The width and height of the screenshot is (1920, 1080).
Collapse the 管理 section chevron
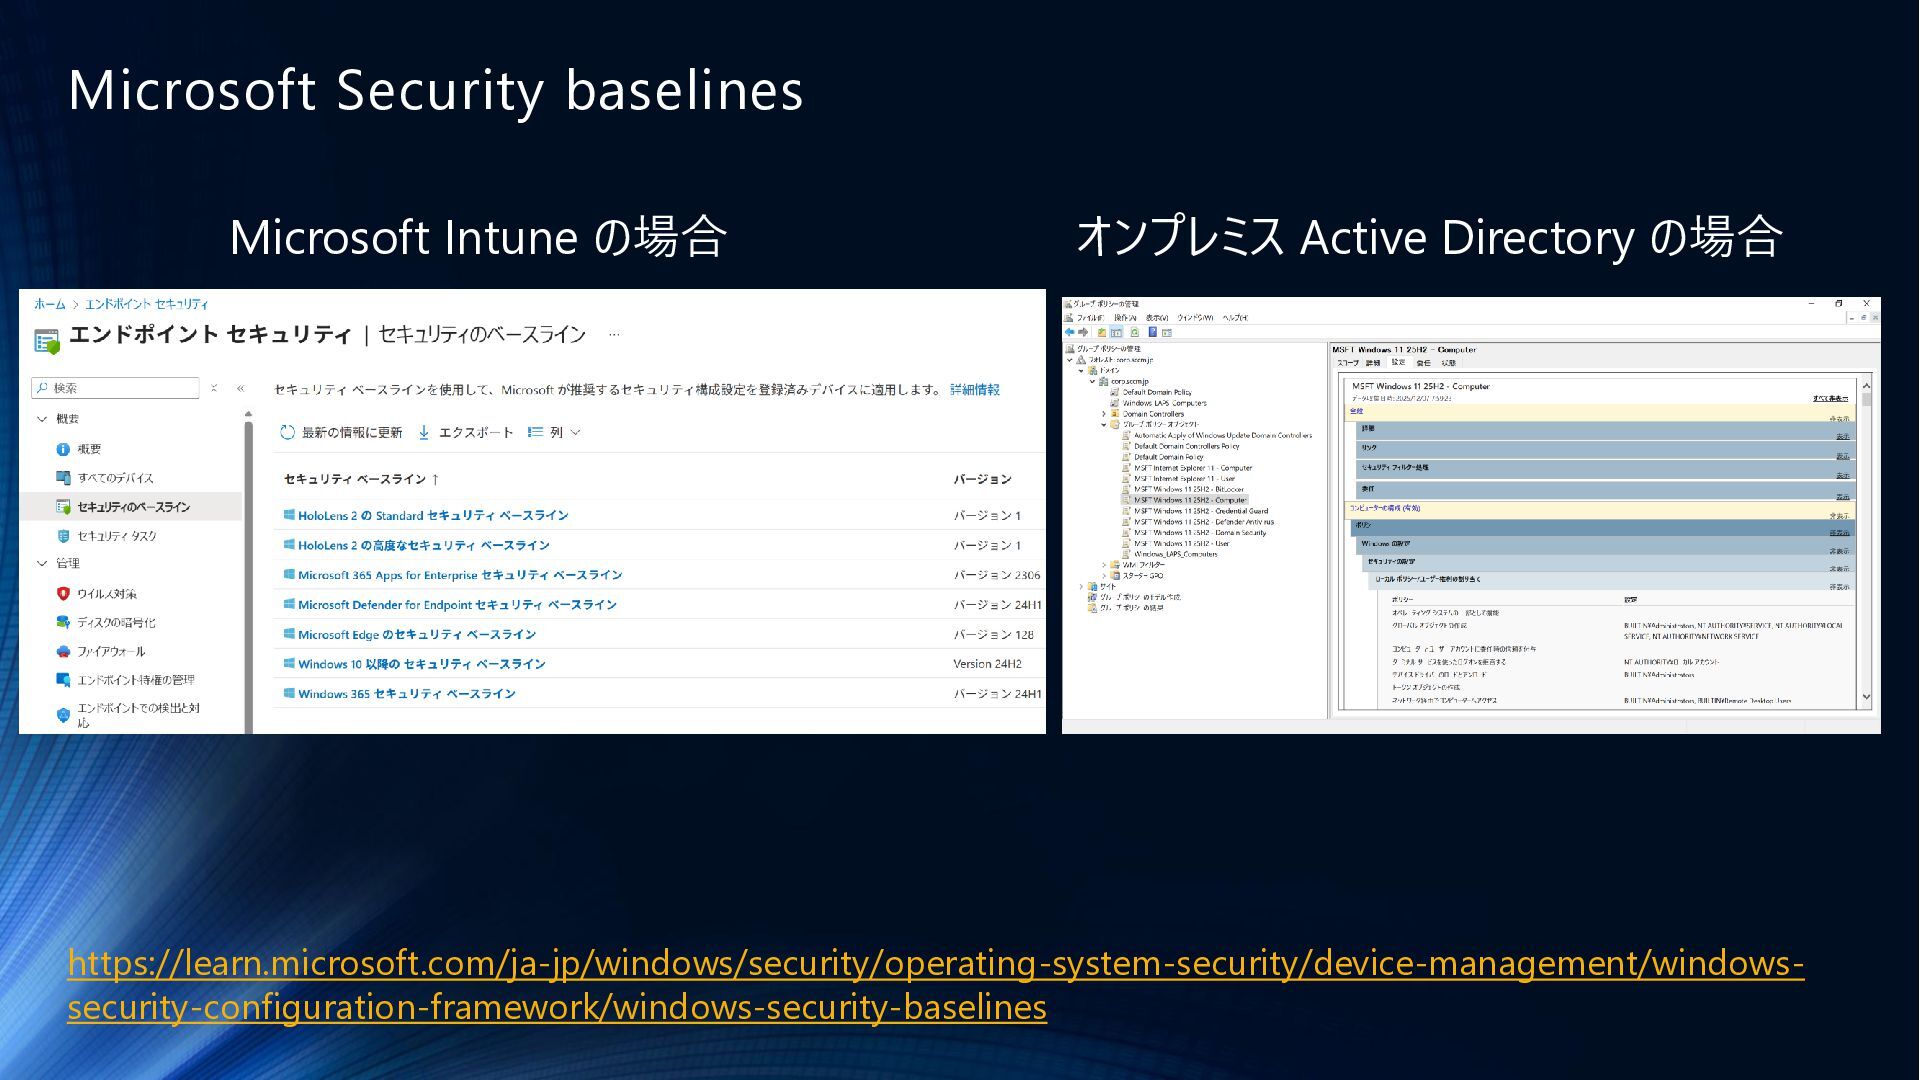click(42, 564)
